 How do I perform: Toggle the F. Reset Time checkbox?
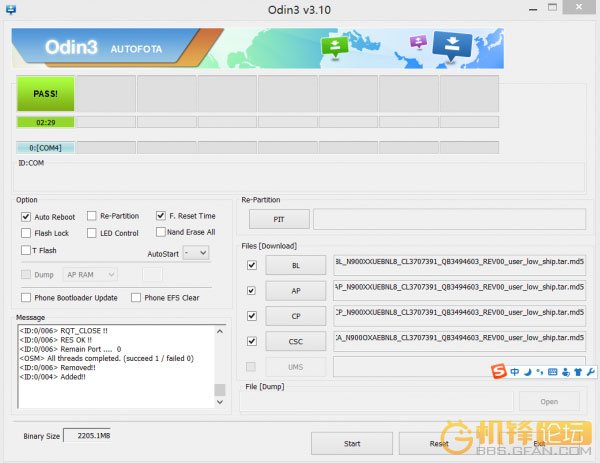click(x=161, y=216)
